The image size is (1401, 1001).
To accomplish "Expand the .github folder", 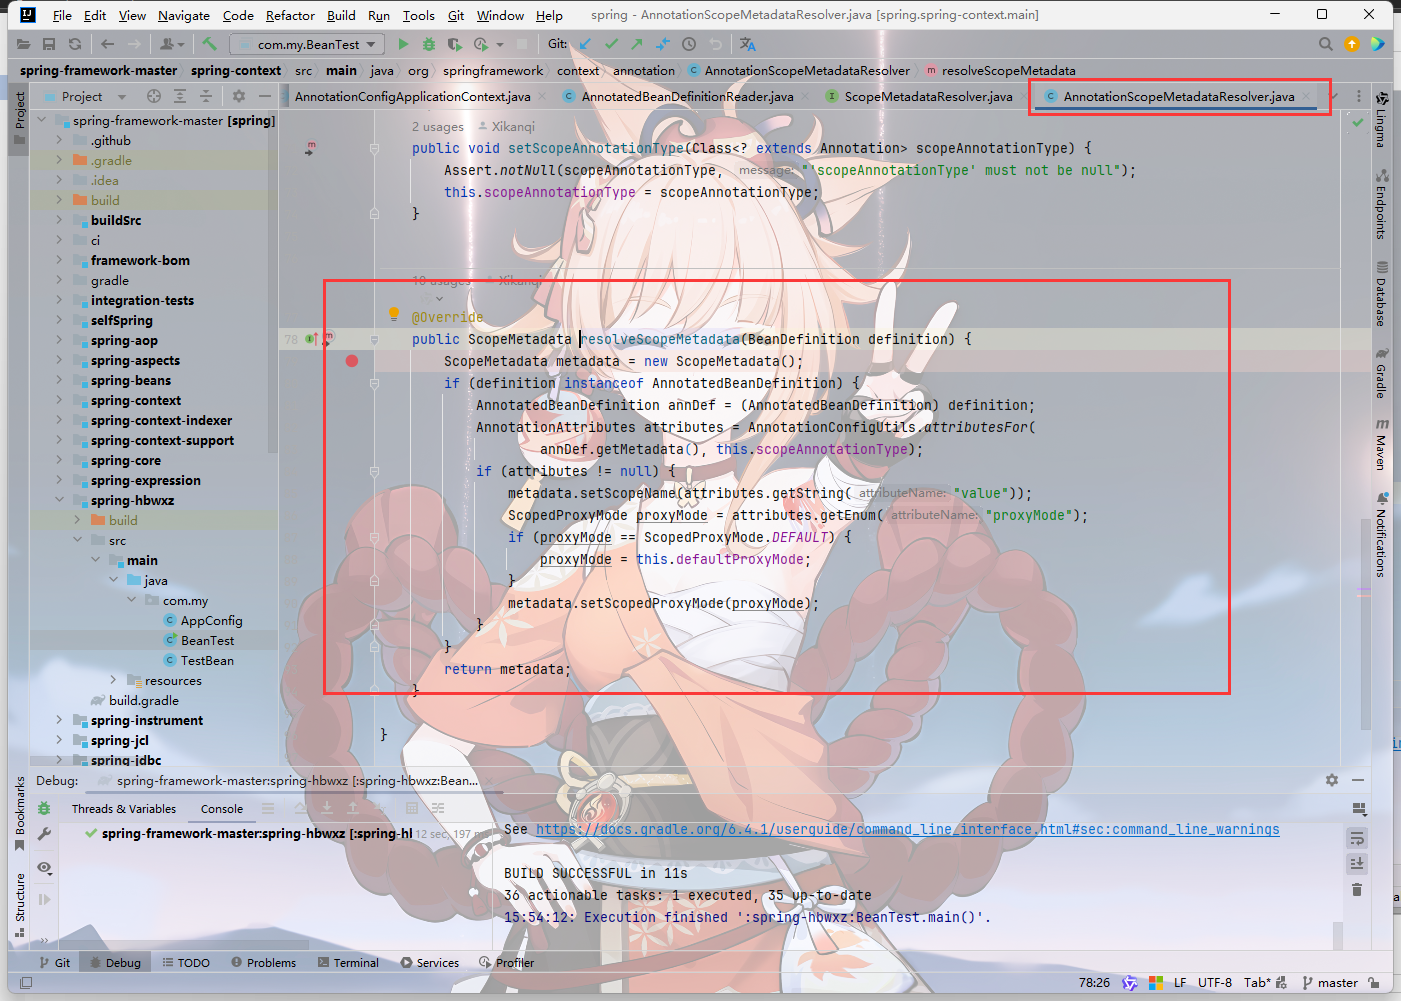I will click(x=60, y=140).
